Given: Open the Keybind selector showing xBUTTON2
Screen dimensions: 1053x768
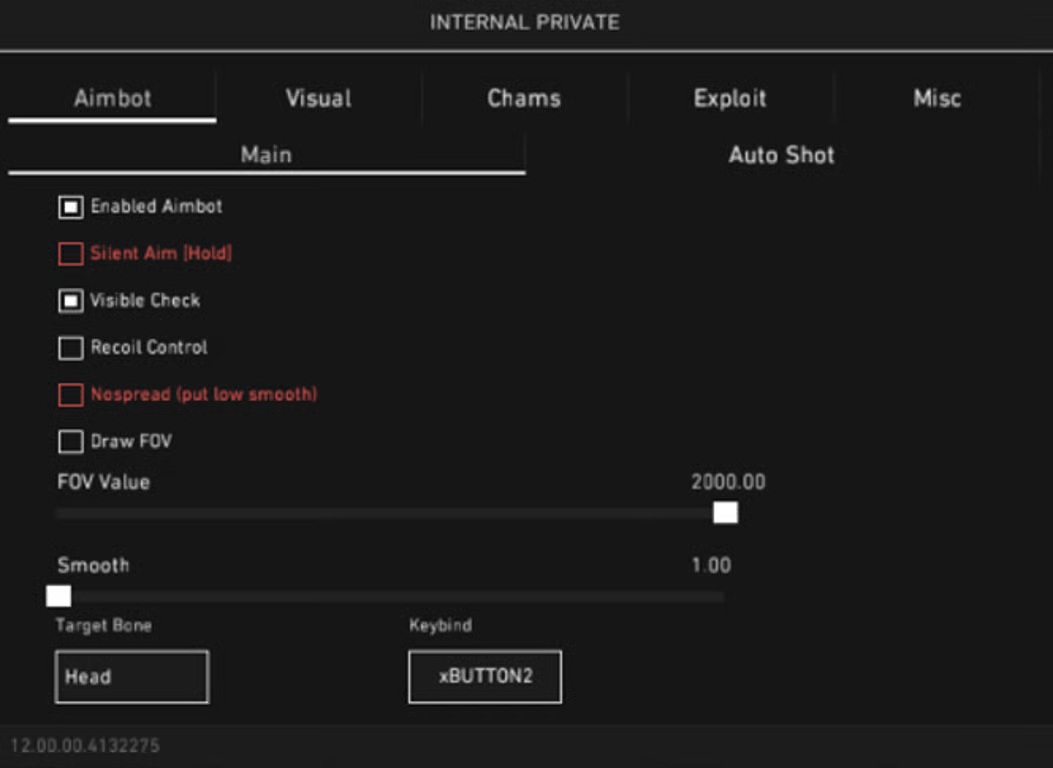Looking at the screenshot, I should click(x=484, y=676).
